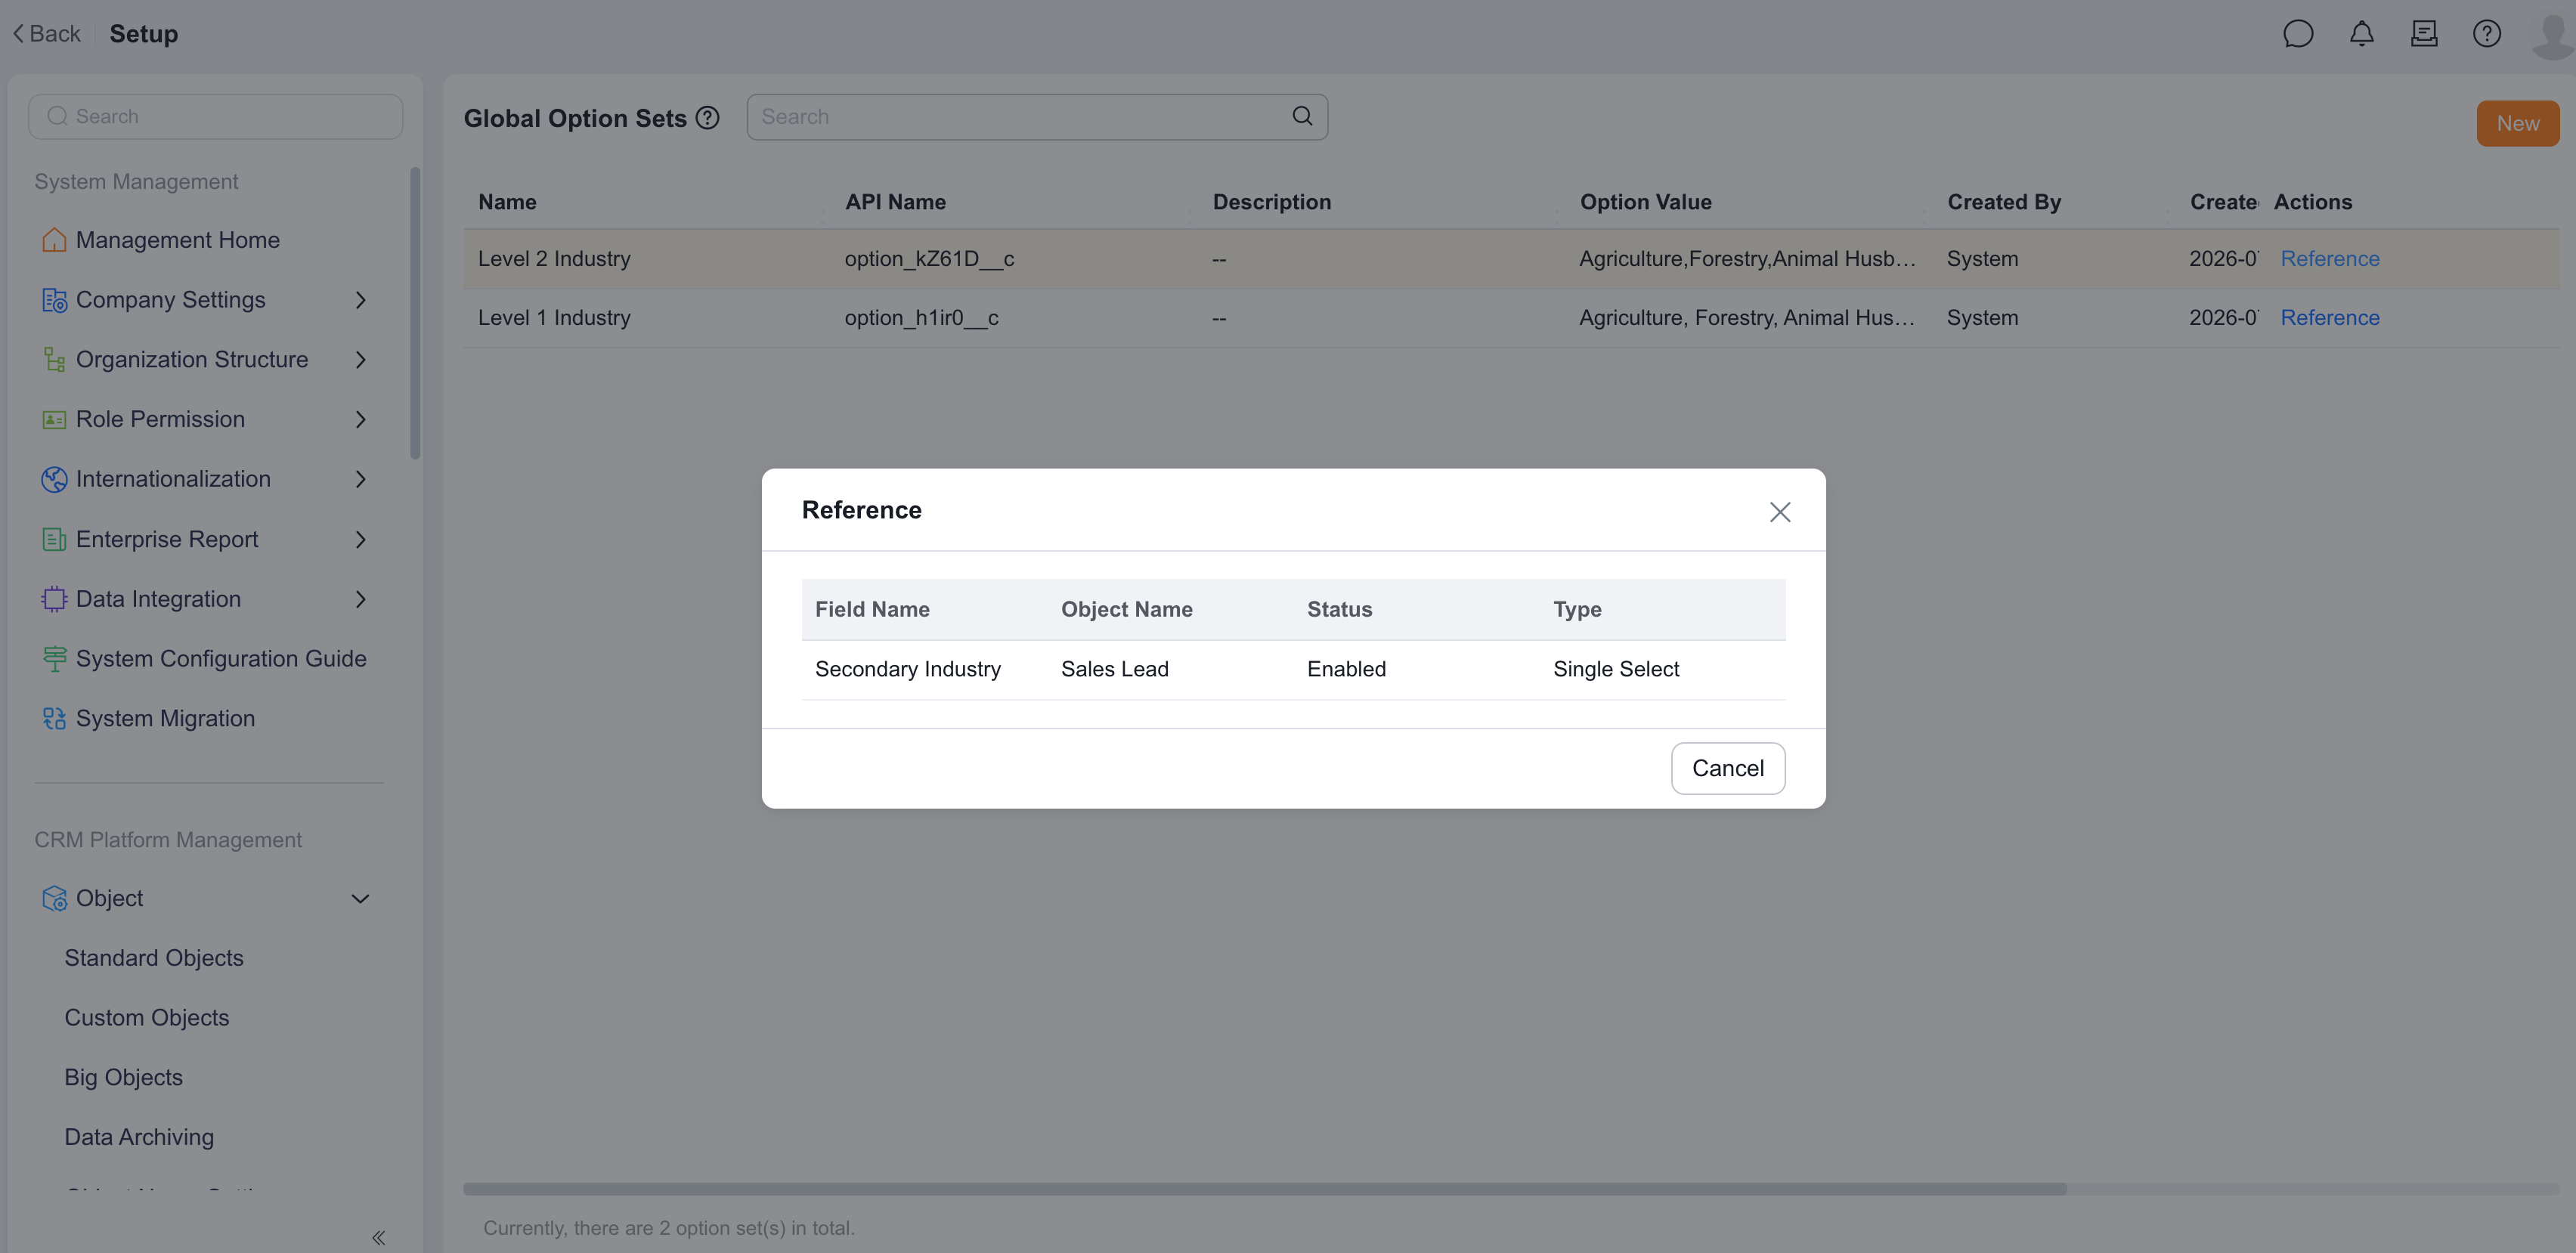Click the System Configuration Guide icon
The height and width of the screenshot is (1253, 2576).
click(x=54, y=659)
